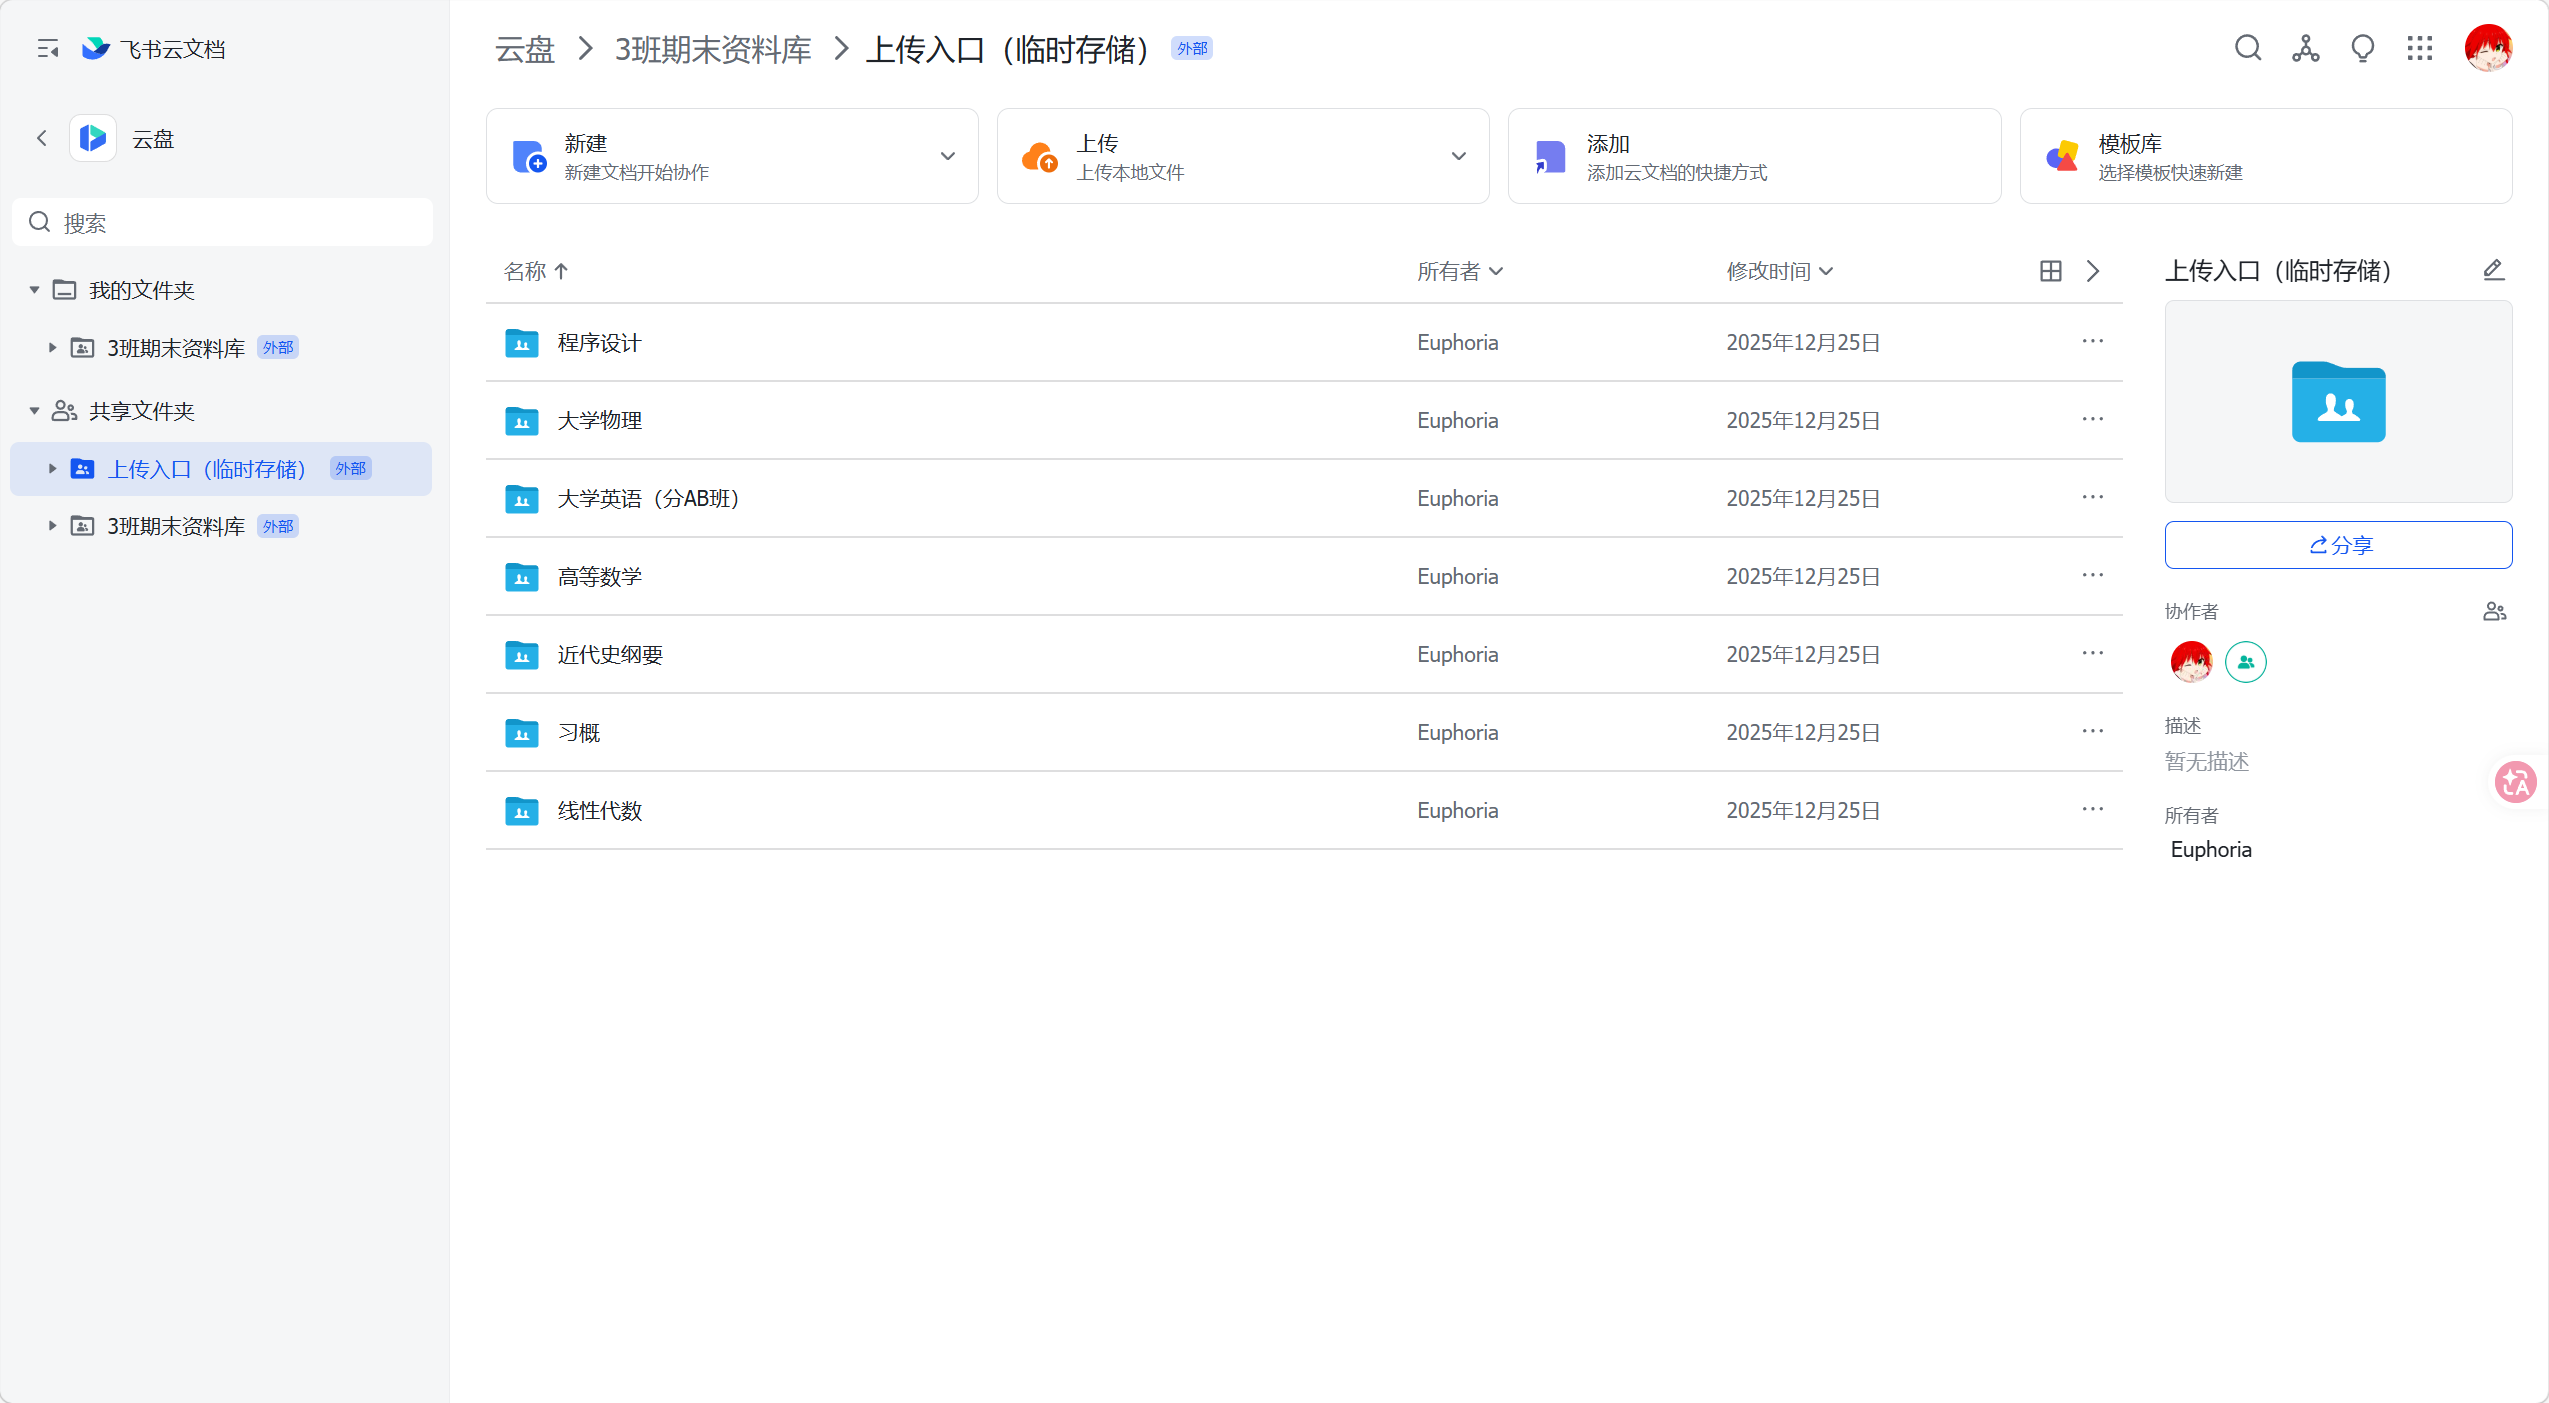Open the 线性代数 folder
2549x1403 pixels.
pos(599,811)
